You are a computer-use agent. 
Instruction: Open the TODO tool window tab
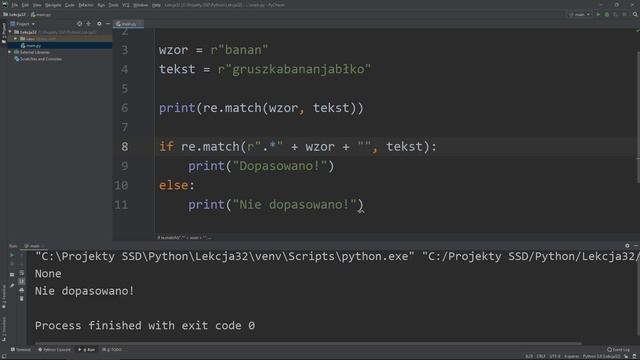pos(112,350)
